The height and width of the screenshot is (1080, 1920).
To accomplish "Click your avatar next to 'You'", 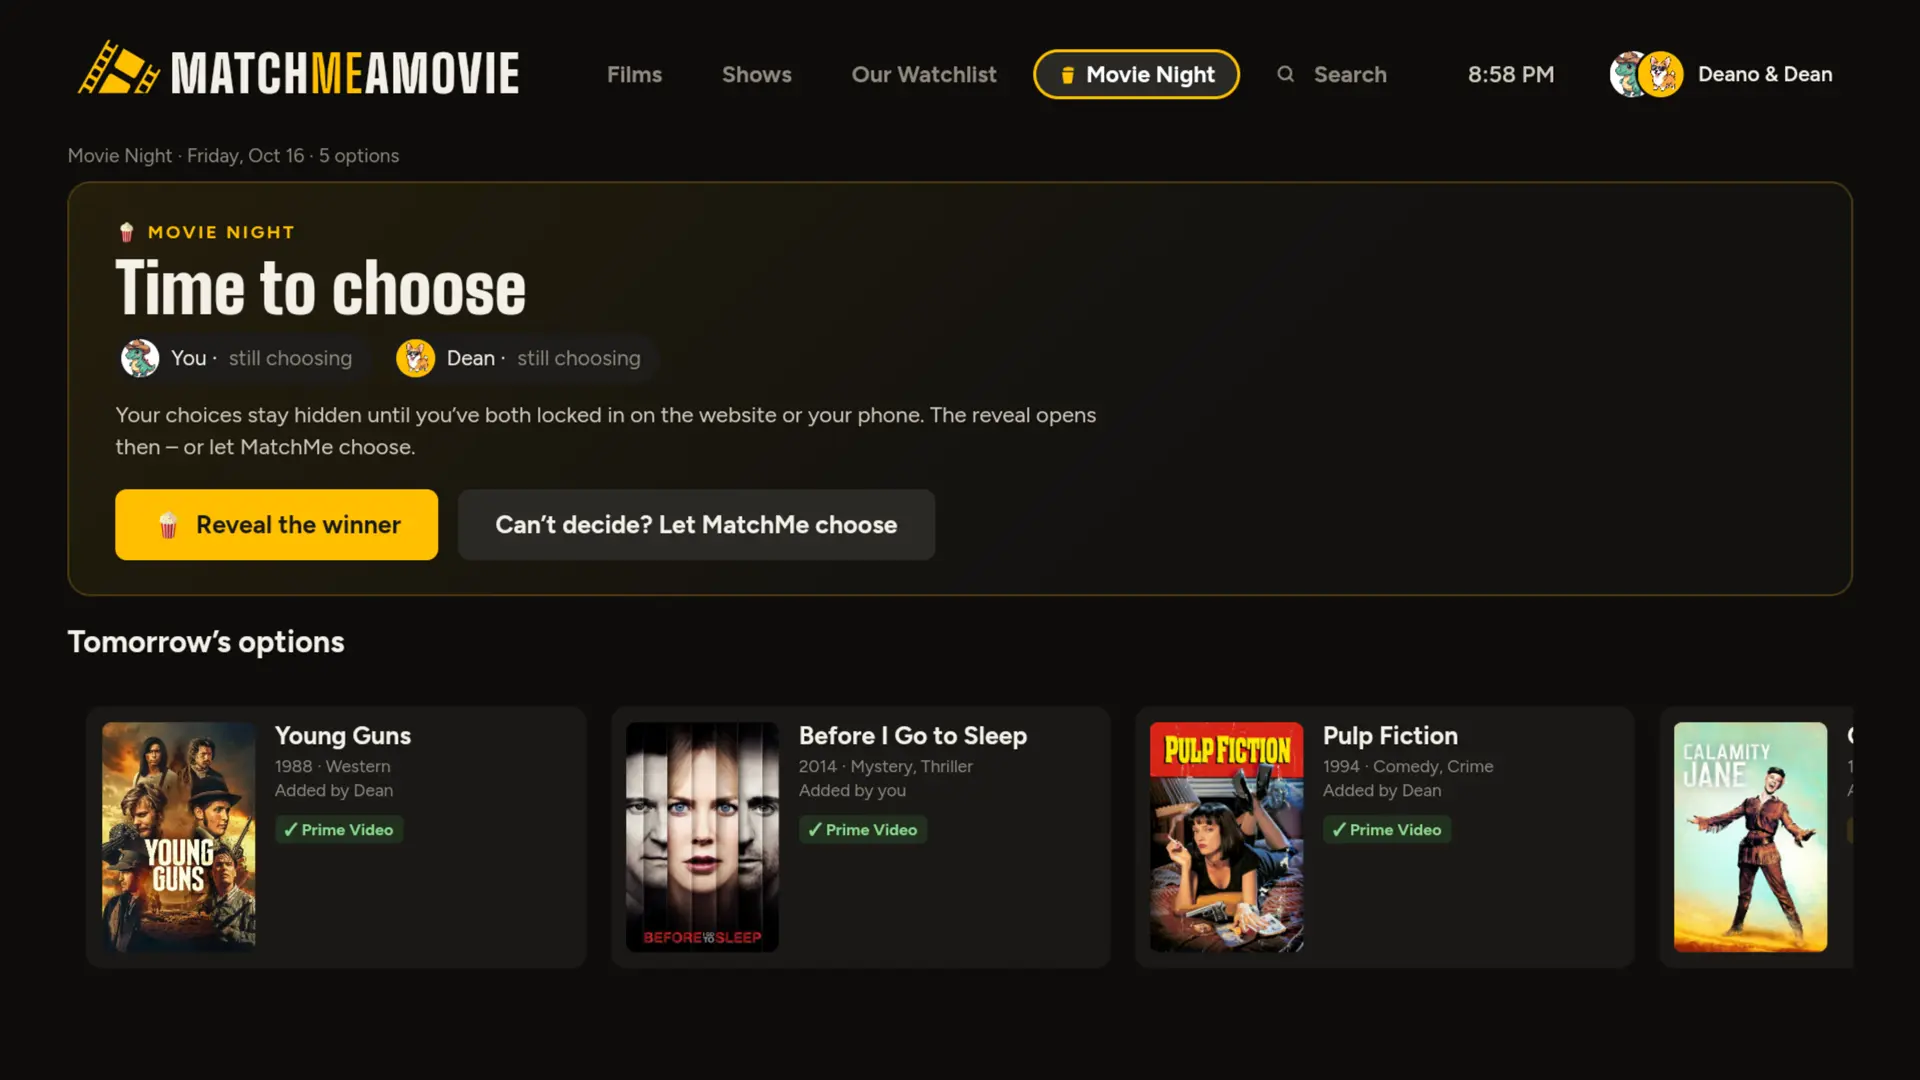I will (x=140, y=358).
